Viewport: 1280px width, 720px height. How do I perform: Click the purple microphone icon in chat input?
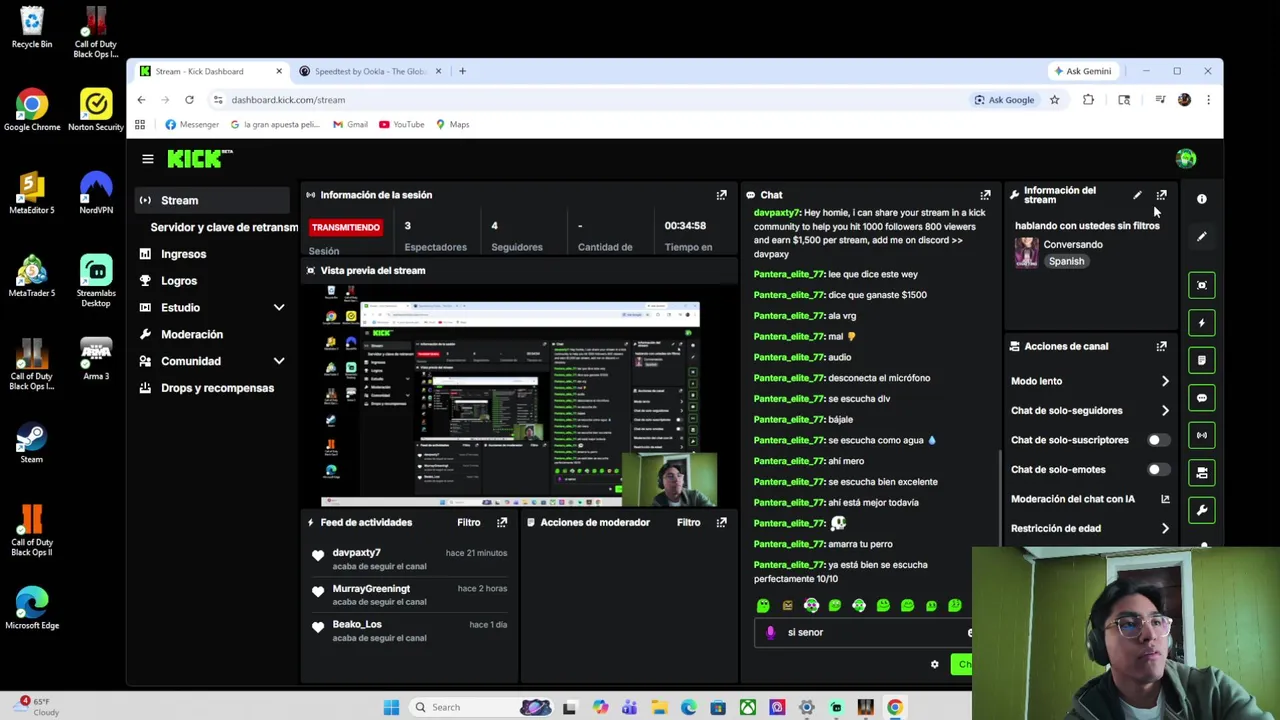click(770, 632)
